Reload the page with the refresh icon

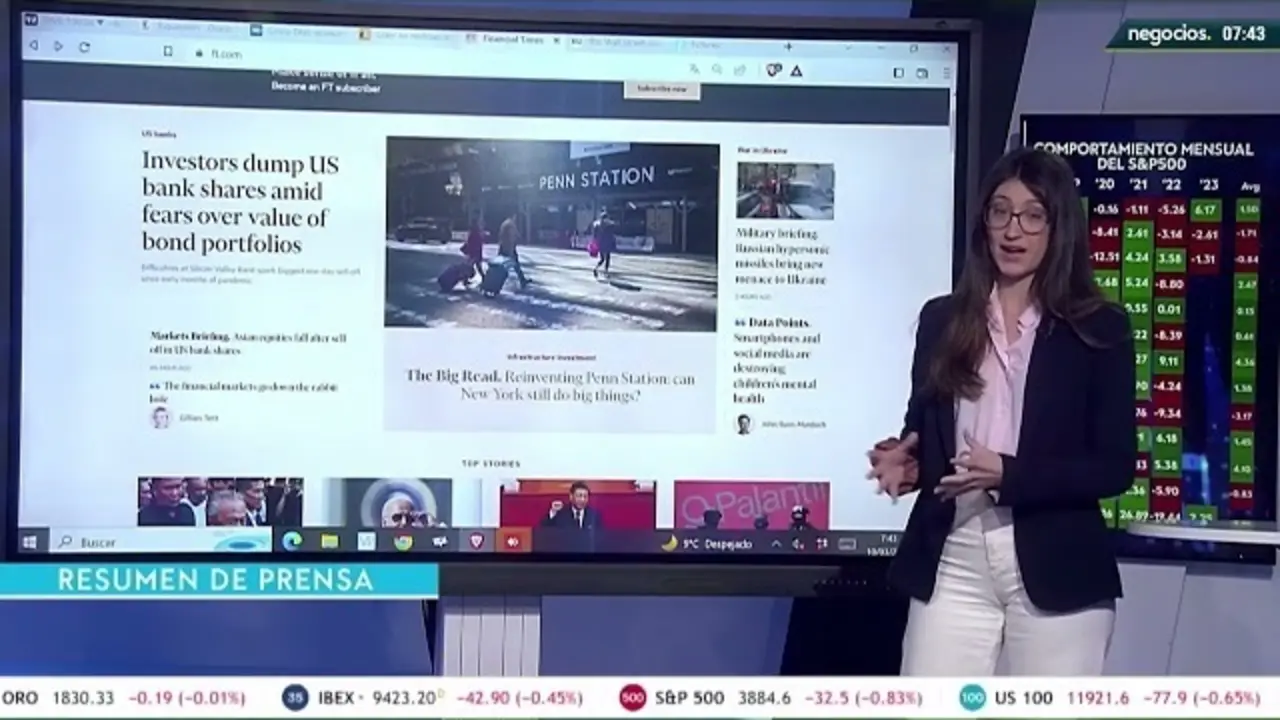click(84, 47)
